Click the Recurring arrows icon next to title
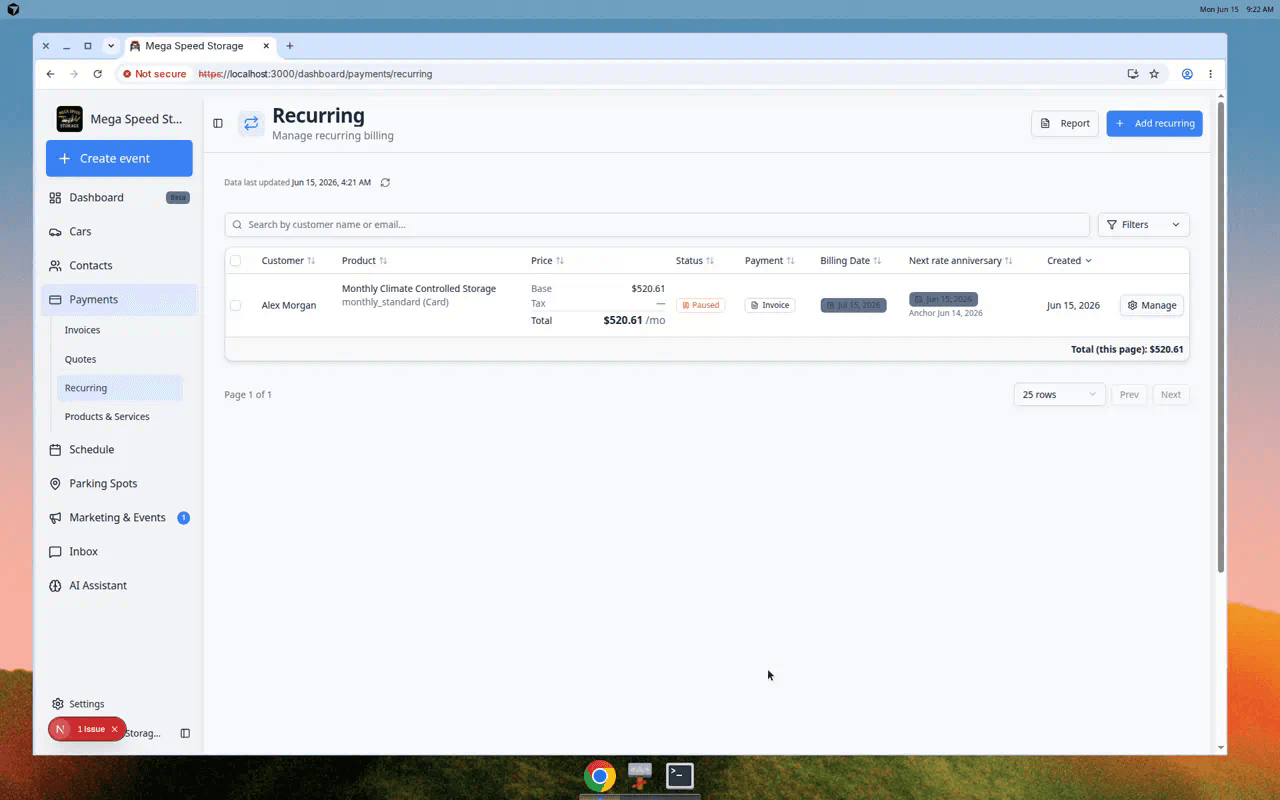1280x800 pixels. tap(251, 123)
